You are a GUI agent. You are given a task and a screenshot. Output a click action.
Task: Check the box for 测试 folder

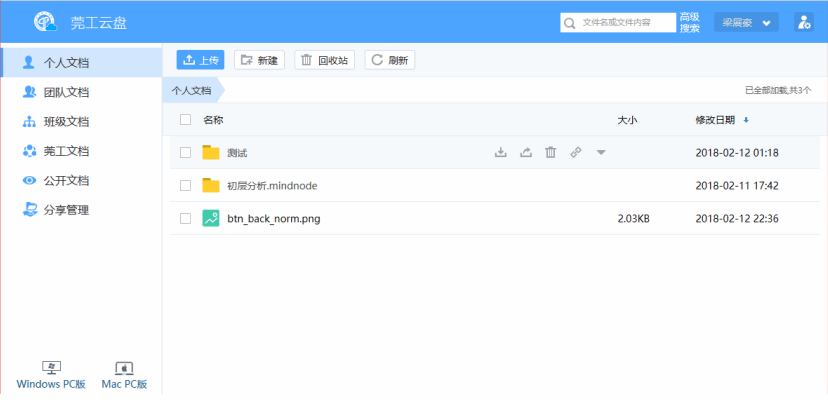click(185, 153)
